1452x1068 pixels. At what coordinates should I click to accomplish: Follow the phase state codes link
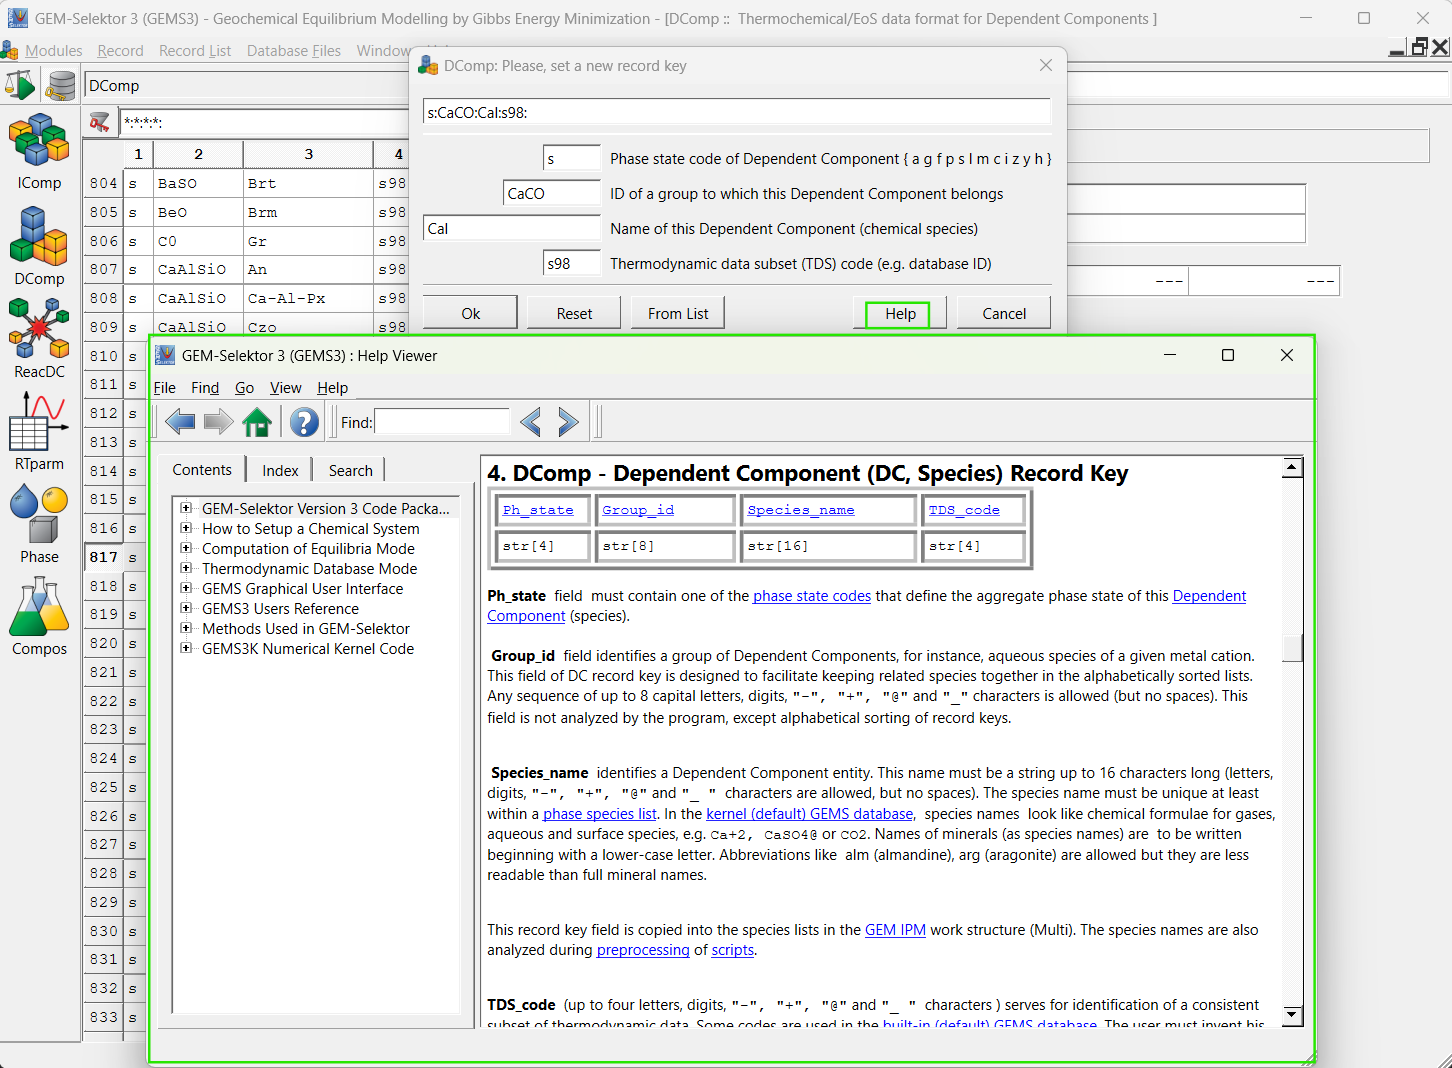[812, 596]
